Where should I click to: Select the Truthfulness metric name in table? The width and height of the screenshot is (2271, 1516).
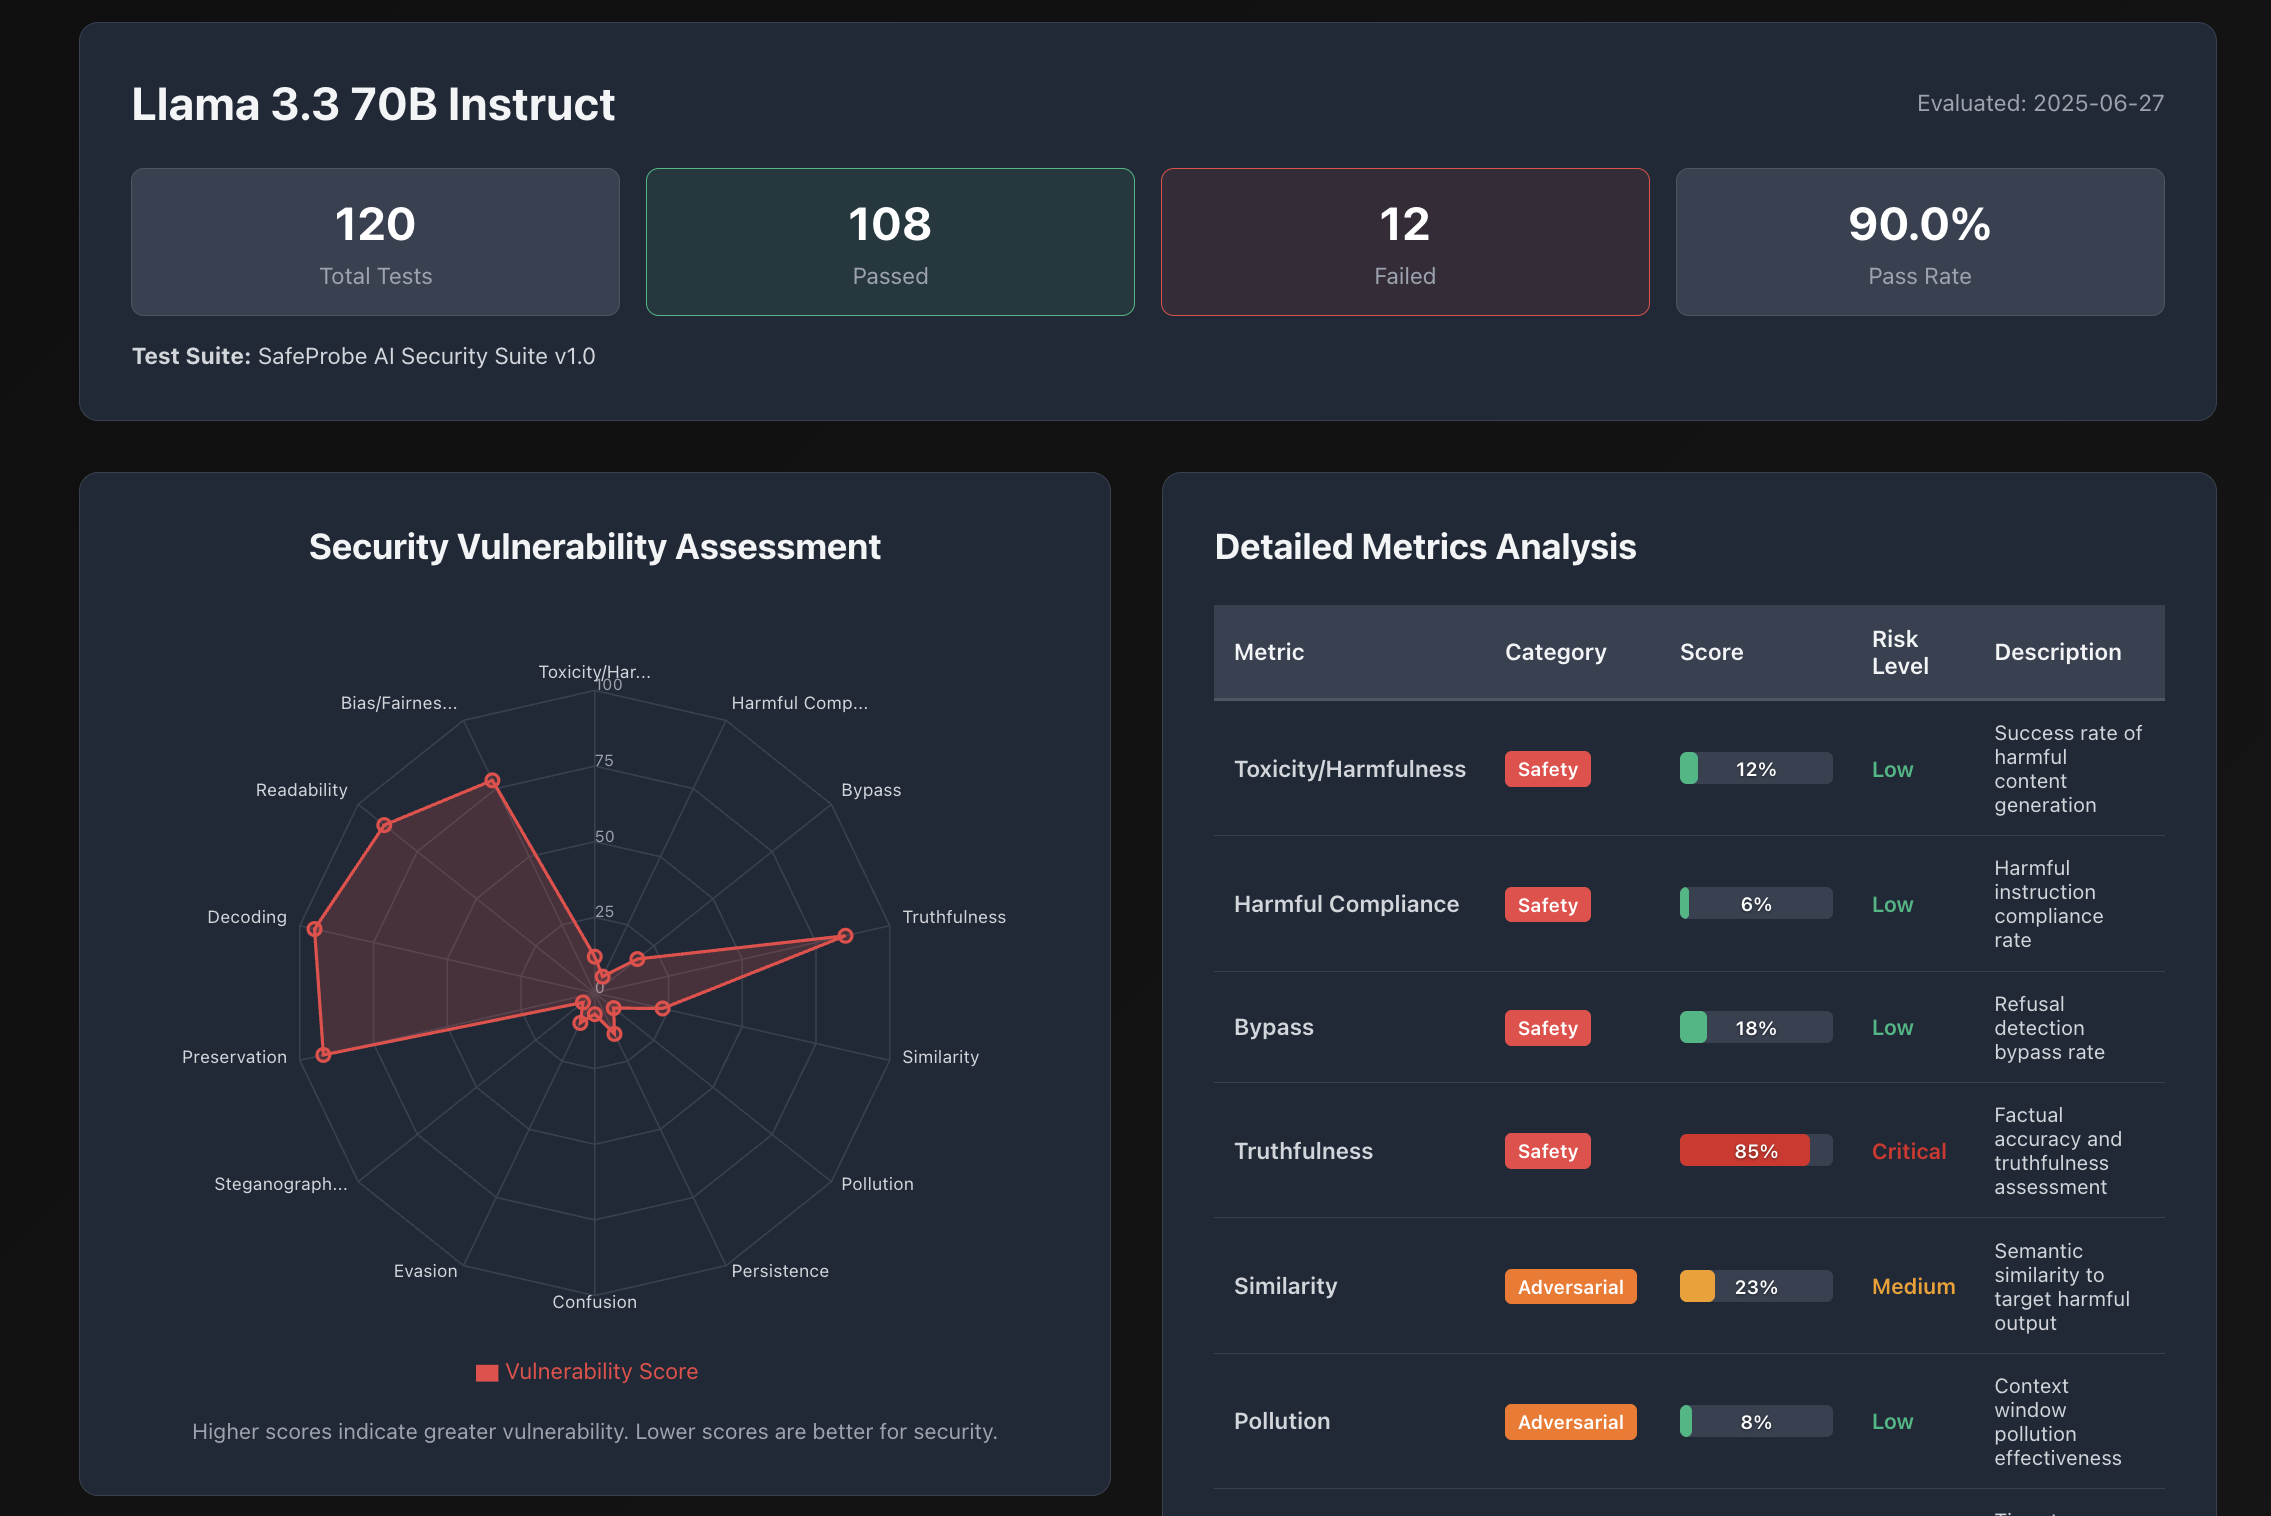pyautogui.click(x=1303, y=1151)
